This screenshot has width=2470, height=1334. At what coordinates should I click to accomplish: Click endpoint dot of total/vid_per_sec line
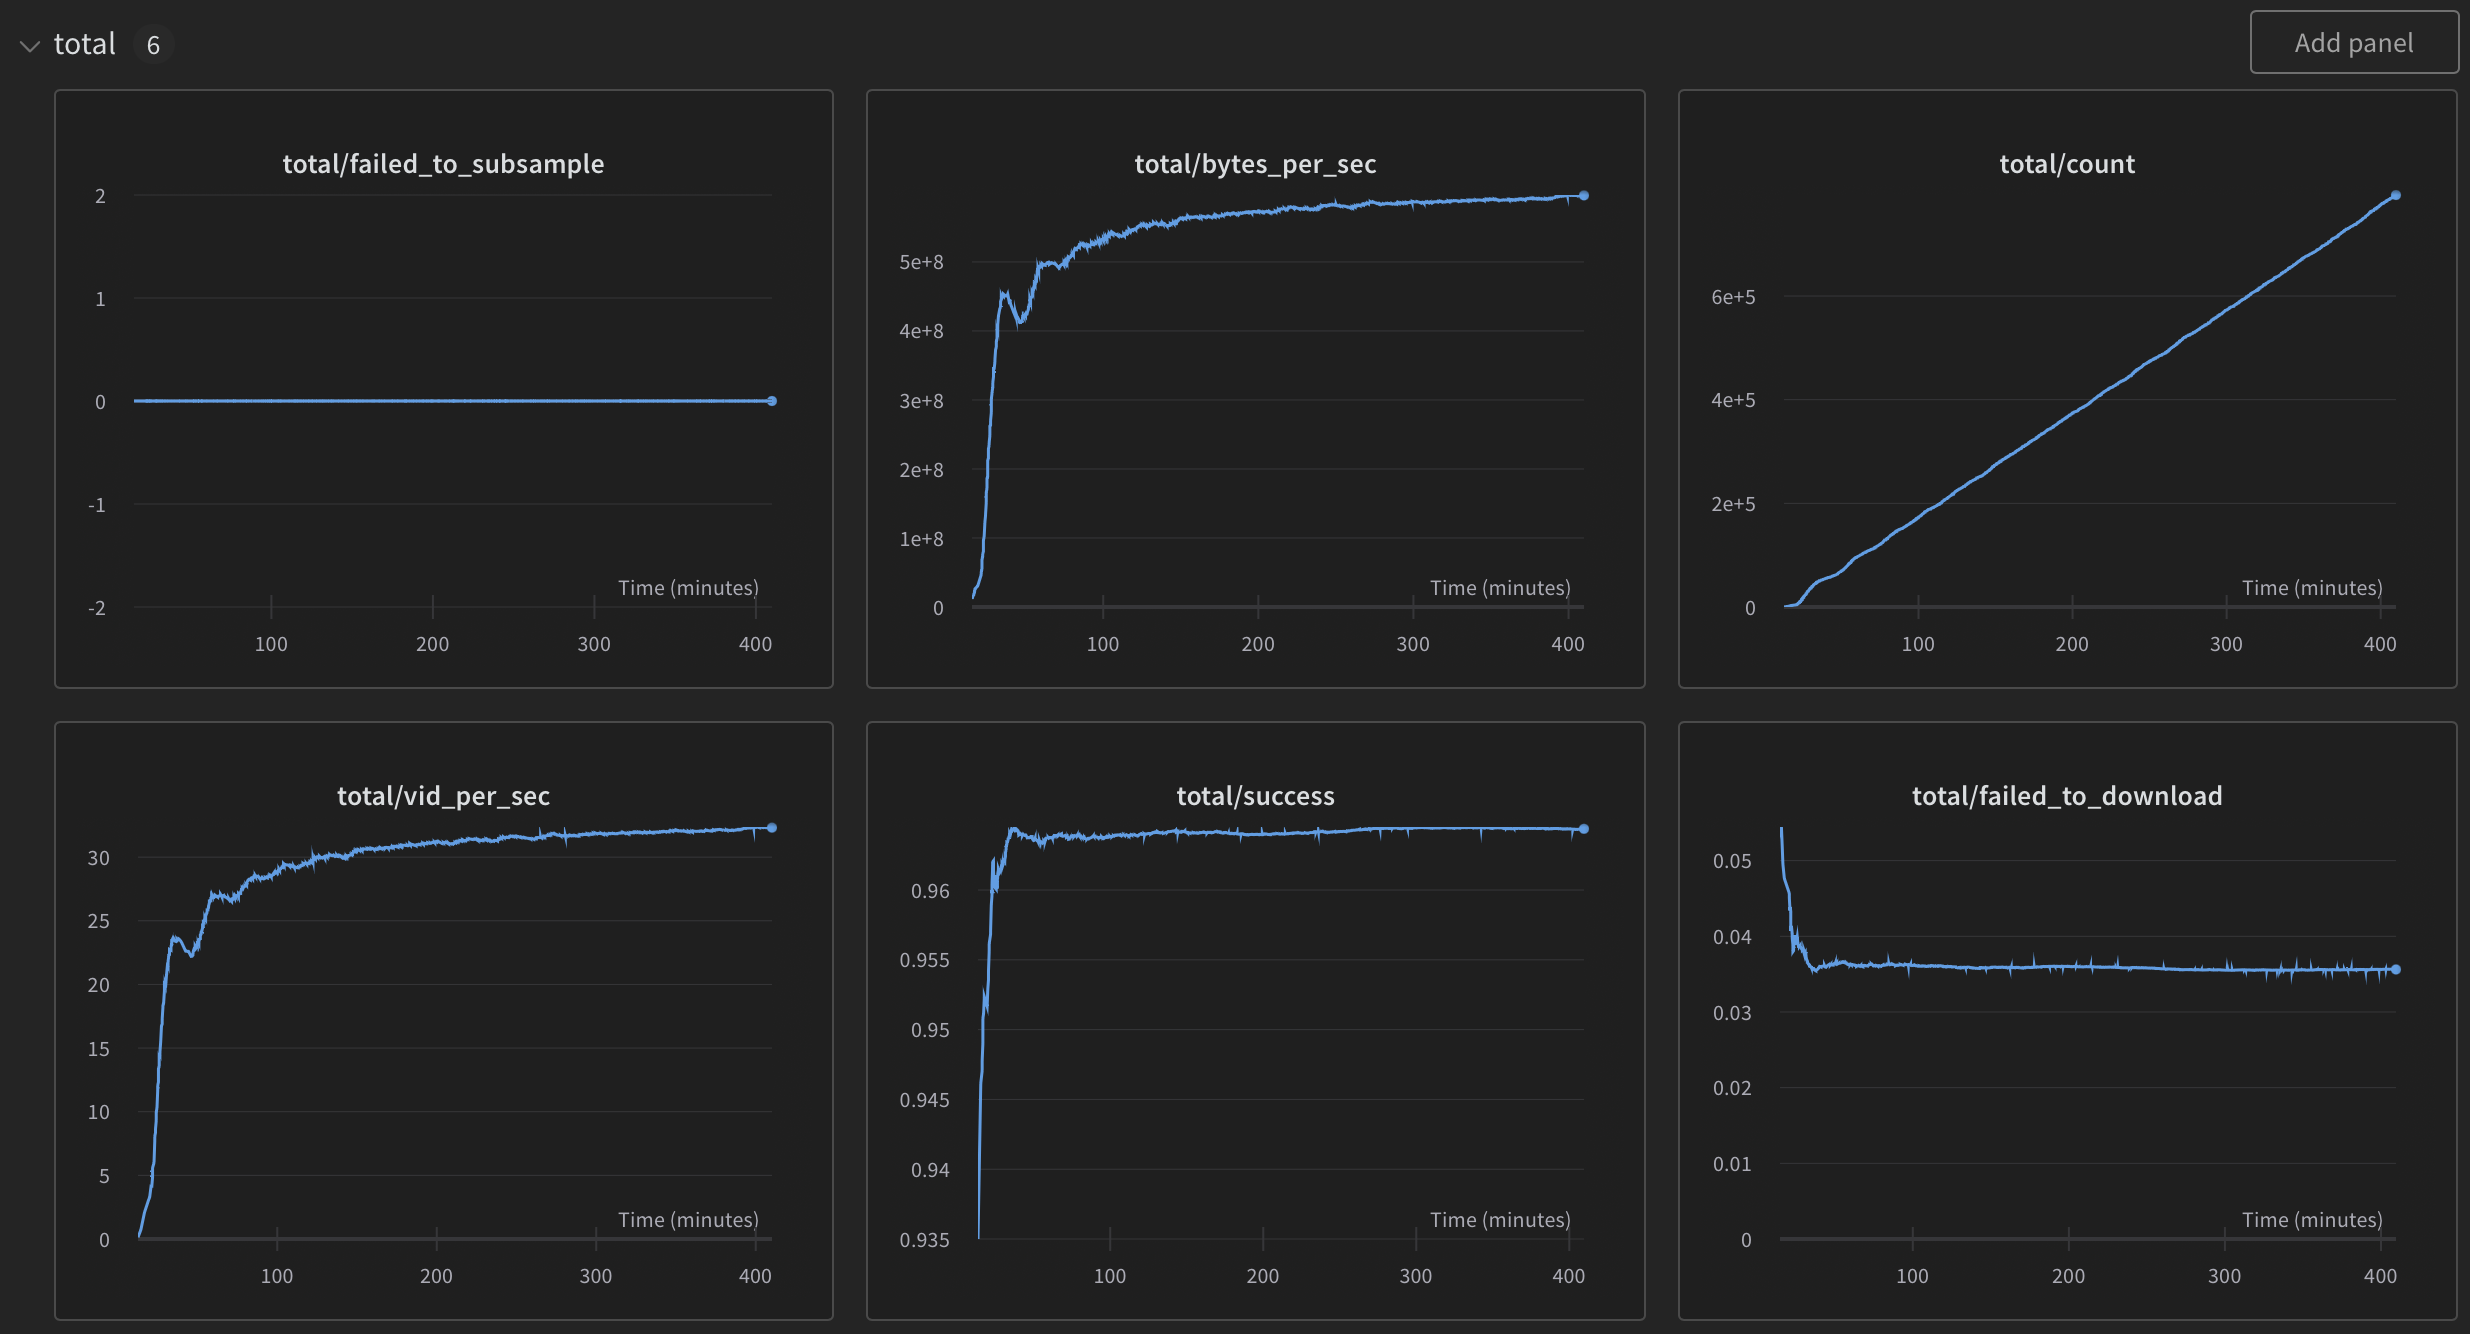click(x=772, y=828)
